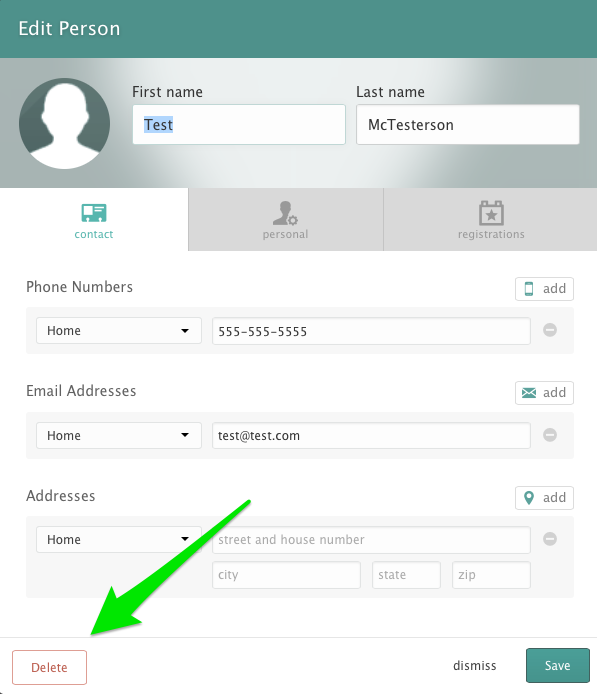Screen dimensions: 597x694
Task: Remove the 555-555-5555 phone number
Action: pos(550,330)
